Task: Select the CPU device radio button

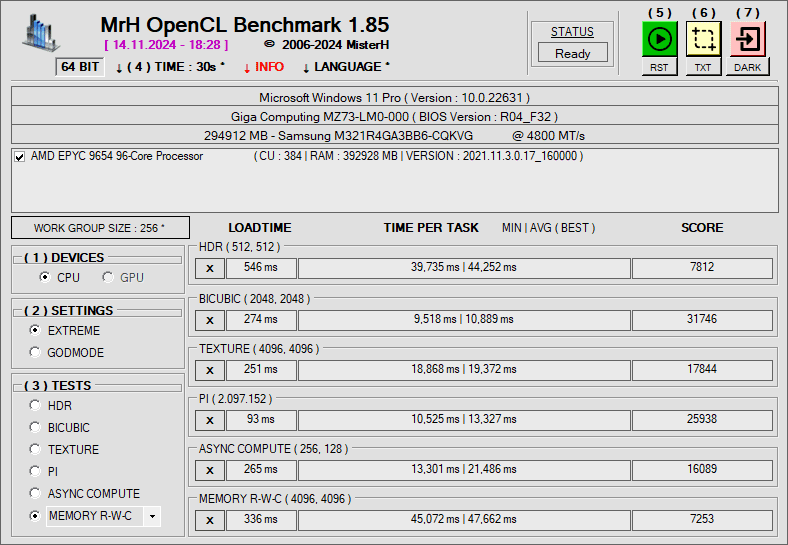Action: click(45, 277)
